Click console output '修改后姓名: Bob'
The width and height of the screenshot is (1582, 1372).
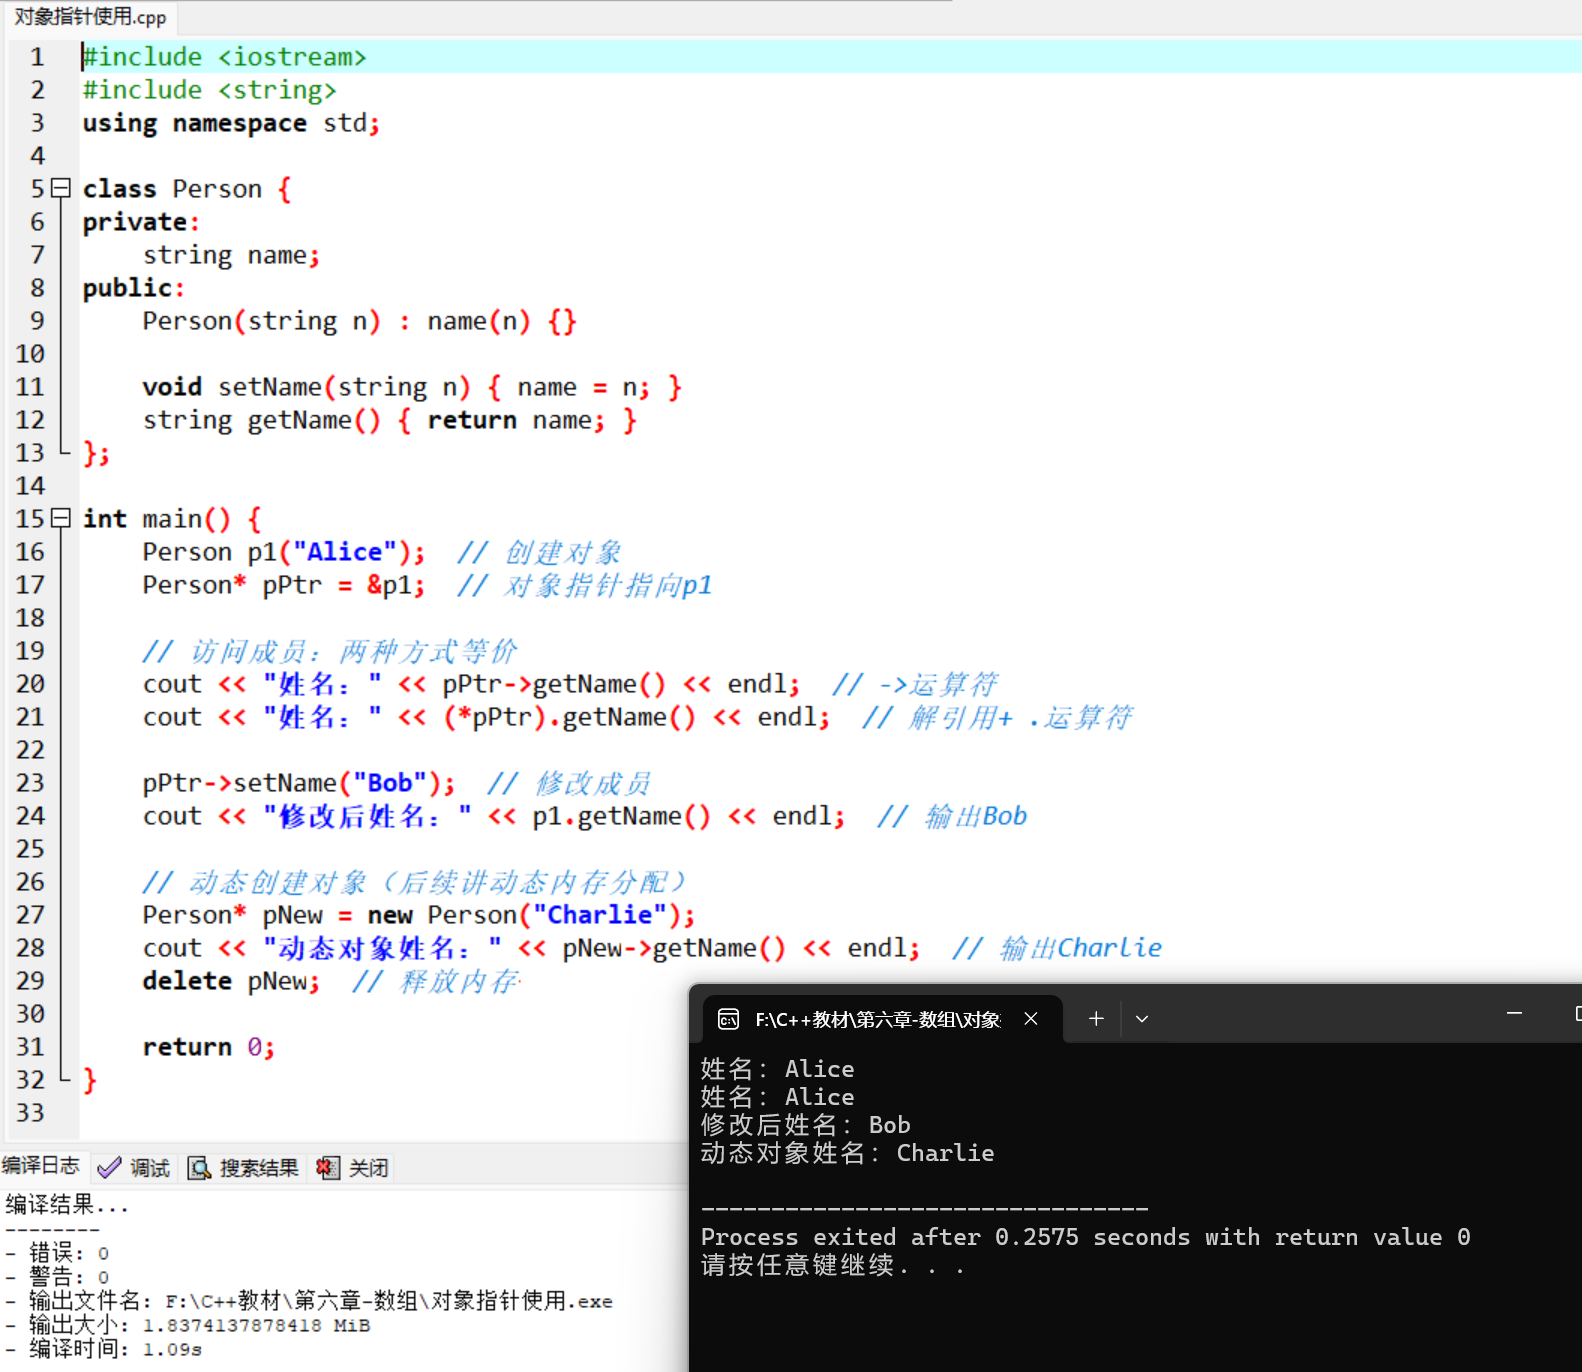click(806, 1125)
